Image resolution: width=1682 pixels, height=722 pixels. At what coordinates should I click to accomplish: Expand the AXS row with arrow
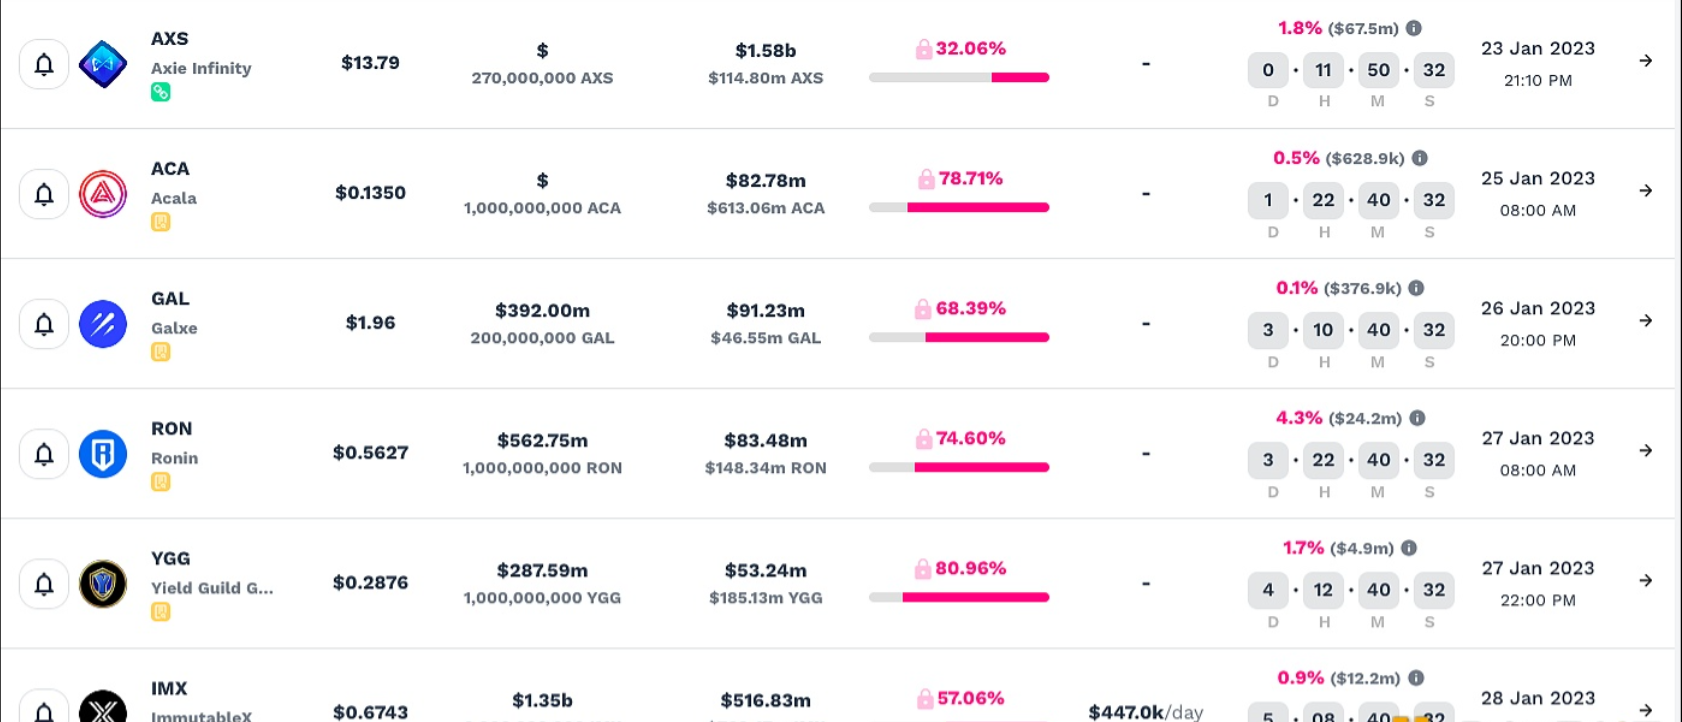point(1645,61)
